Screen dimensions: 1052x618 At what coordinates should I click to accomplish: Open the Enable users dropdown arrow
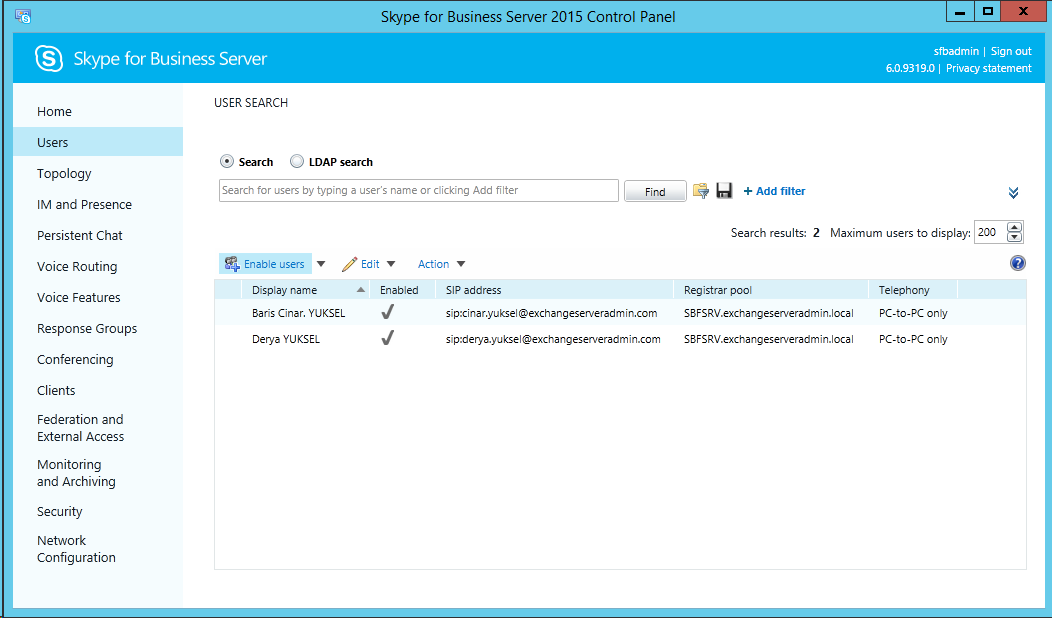tap(321, 264)
